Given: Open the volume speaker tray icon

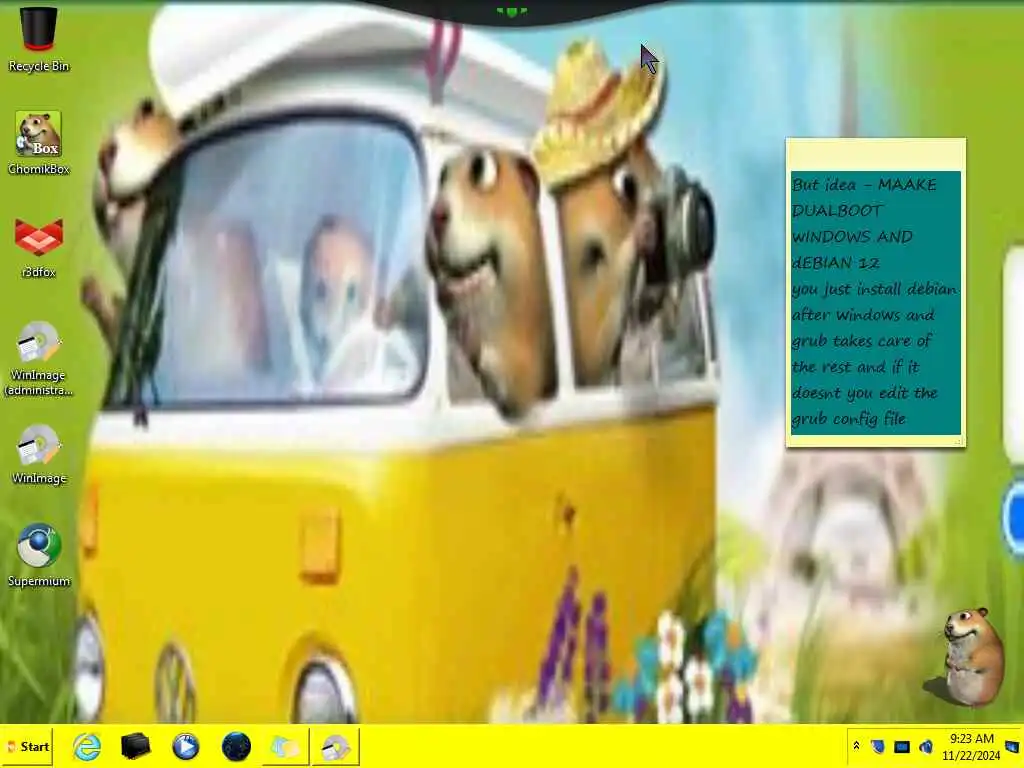Looking at the screenshot, I should (925, 746).
